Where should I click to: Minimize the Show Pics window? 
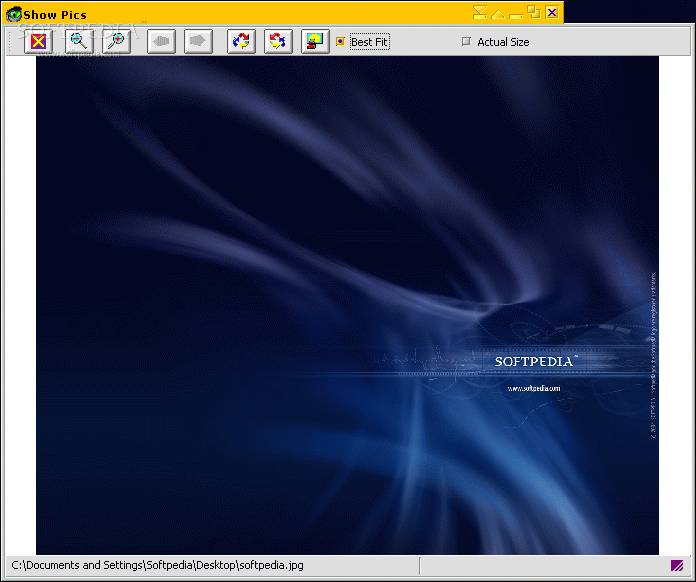[516, 16]
